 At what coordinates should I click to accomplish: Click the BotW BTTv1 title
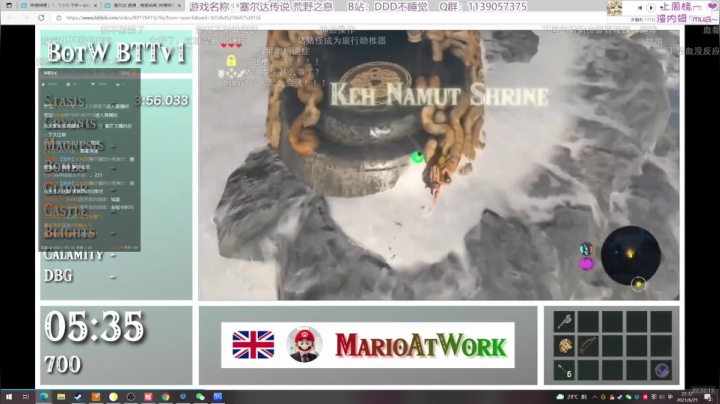pos(116,52)
